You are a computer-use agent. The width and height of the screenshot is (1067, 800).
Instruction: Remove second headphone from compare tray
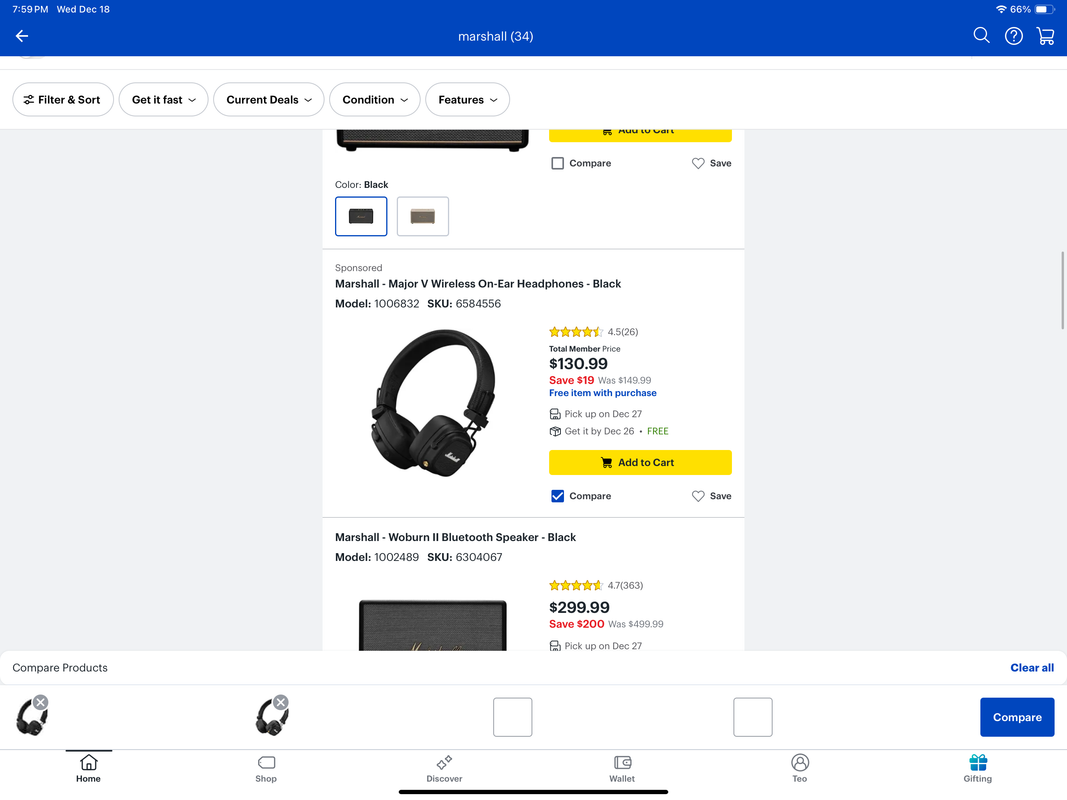point(281,703)
